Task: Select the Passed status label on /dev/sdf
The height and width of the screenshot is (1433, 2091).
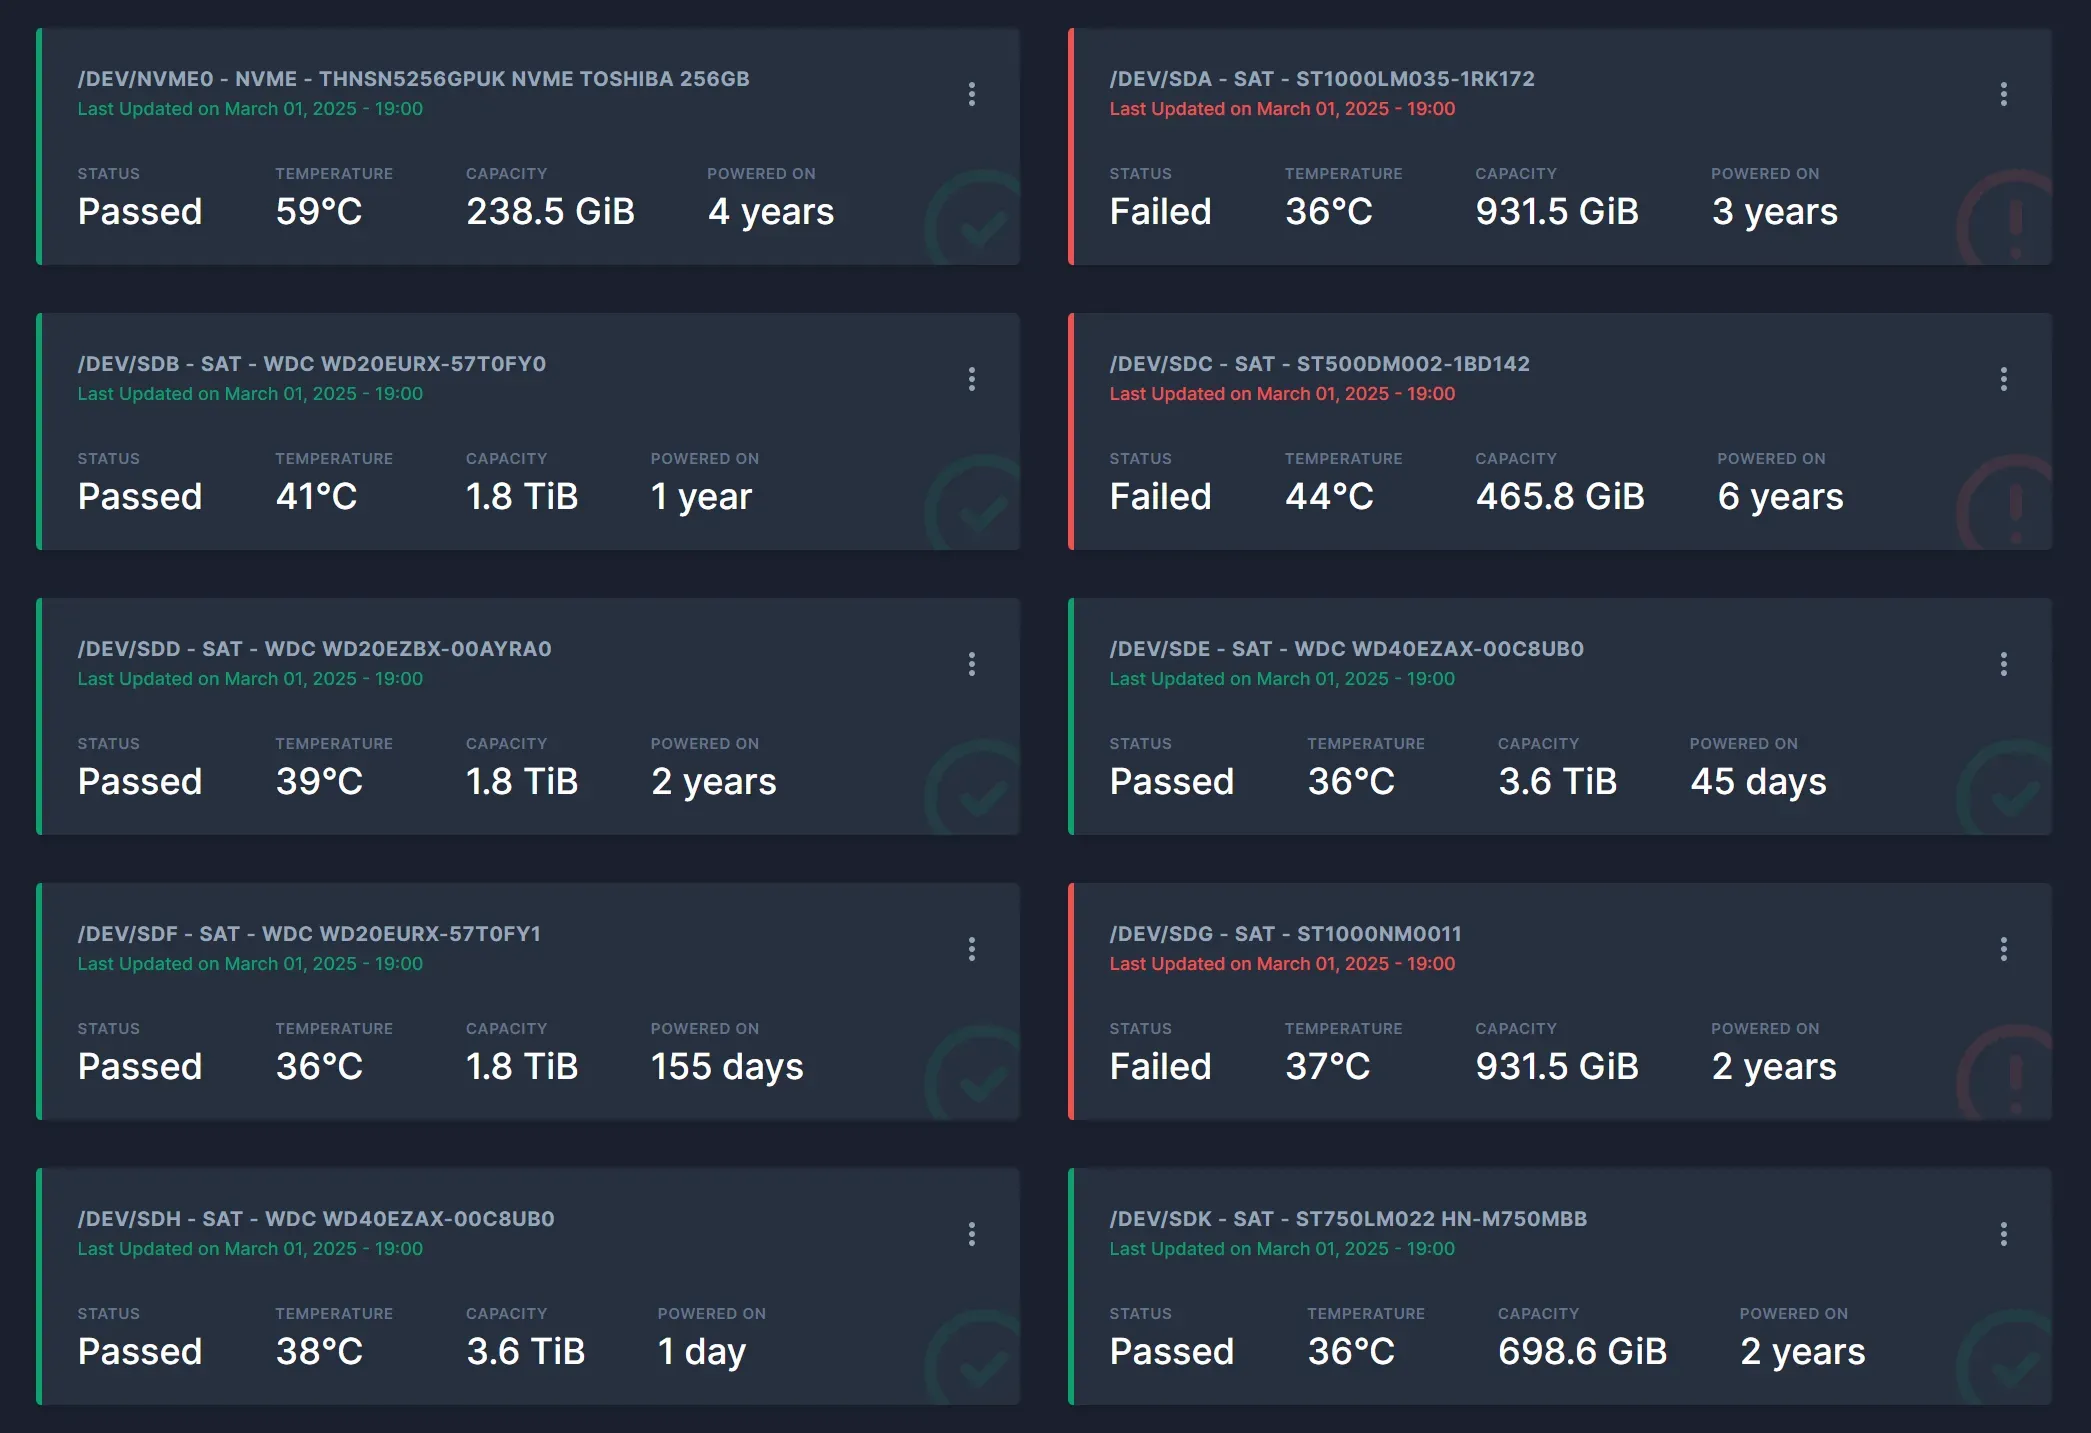Action: coord(140,1066)
